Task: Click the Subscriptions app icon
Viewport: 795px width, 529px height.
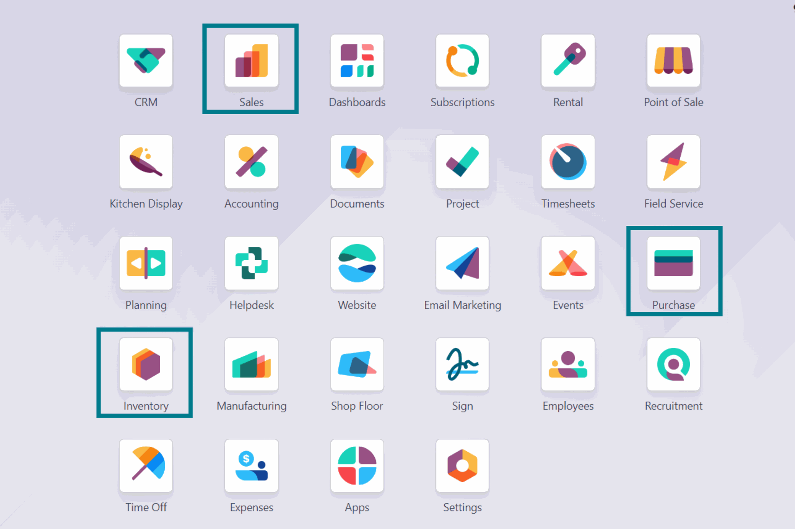Action: click(462, 61)
